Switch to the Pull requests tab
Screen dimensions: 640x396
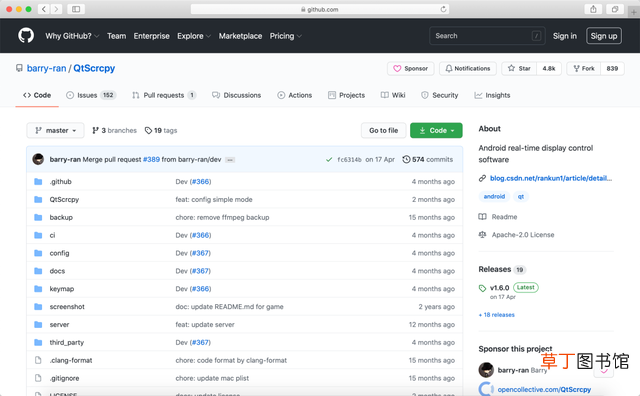[x=164, y=95]
